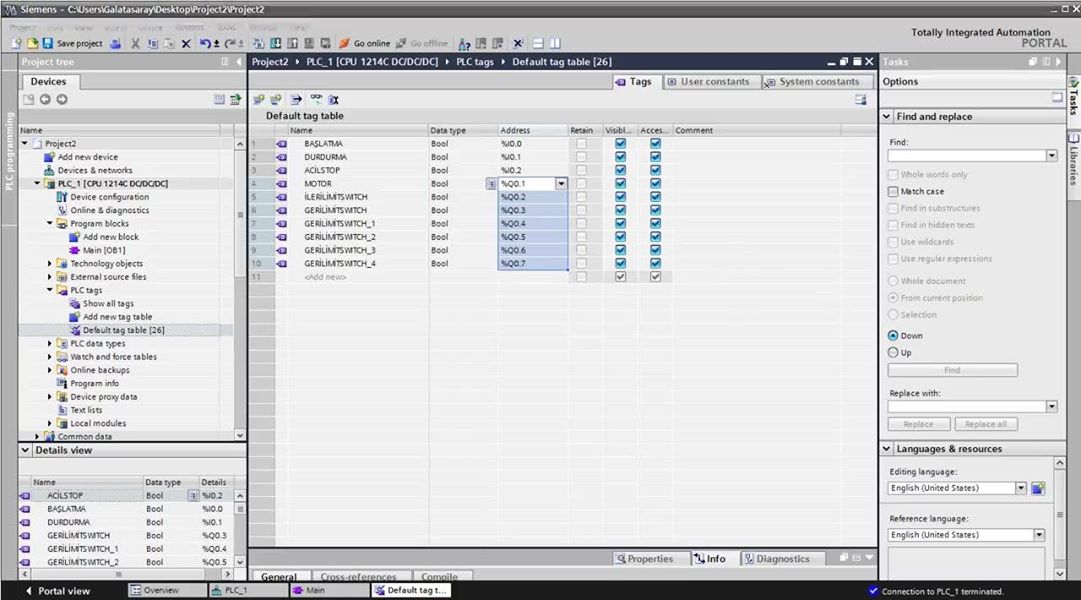
Task: Switch to the User constants tab
Action: pos(709,81)
